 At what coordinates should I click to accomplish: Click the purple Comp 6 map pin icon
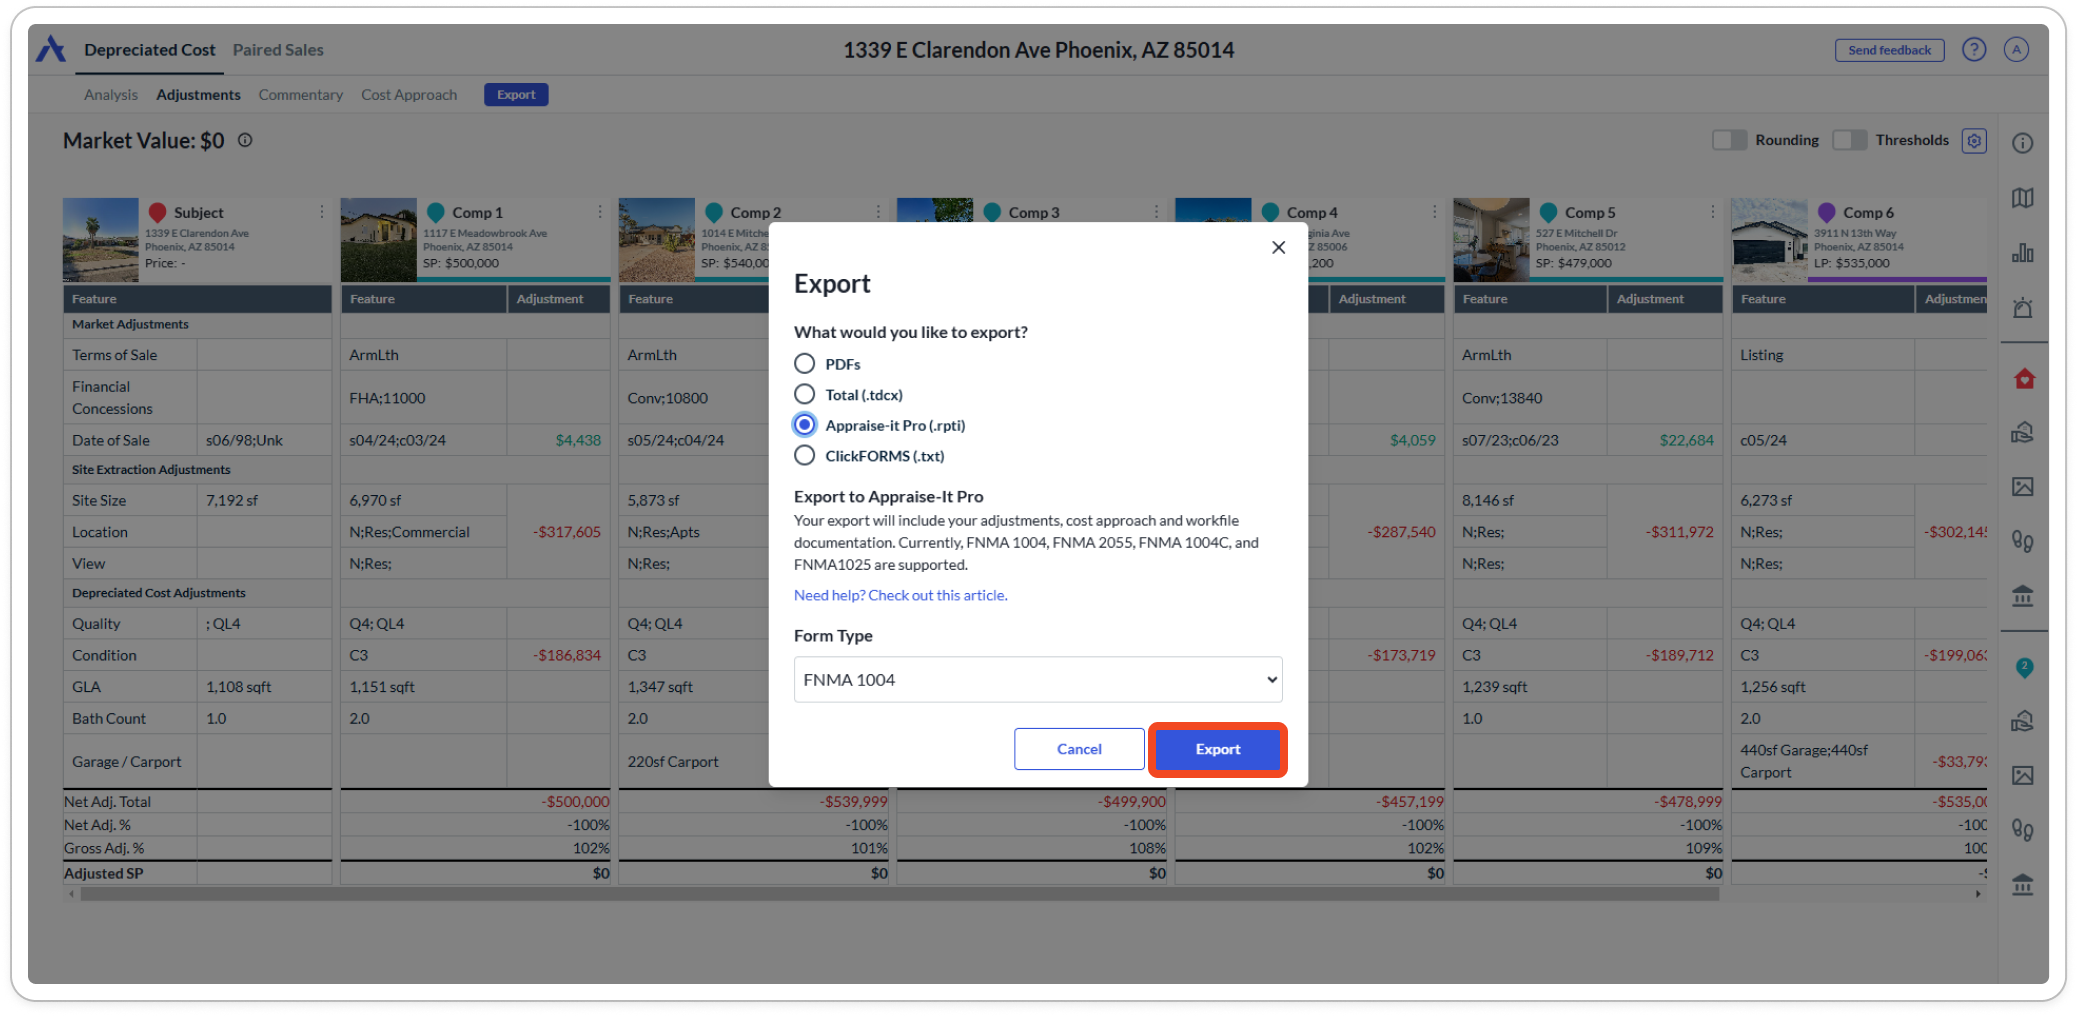tap(1826, 213)
